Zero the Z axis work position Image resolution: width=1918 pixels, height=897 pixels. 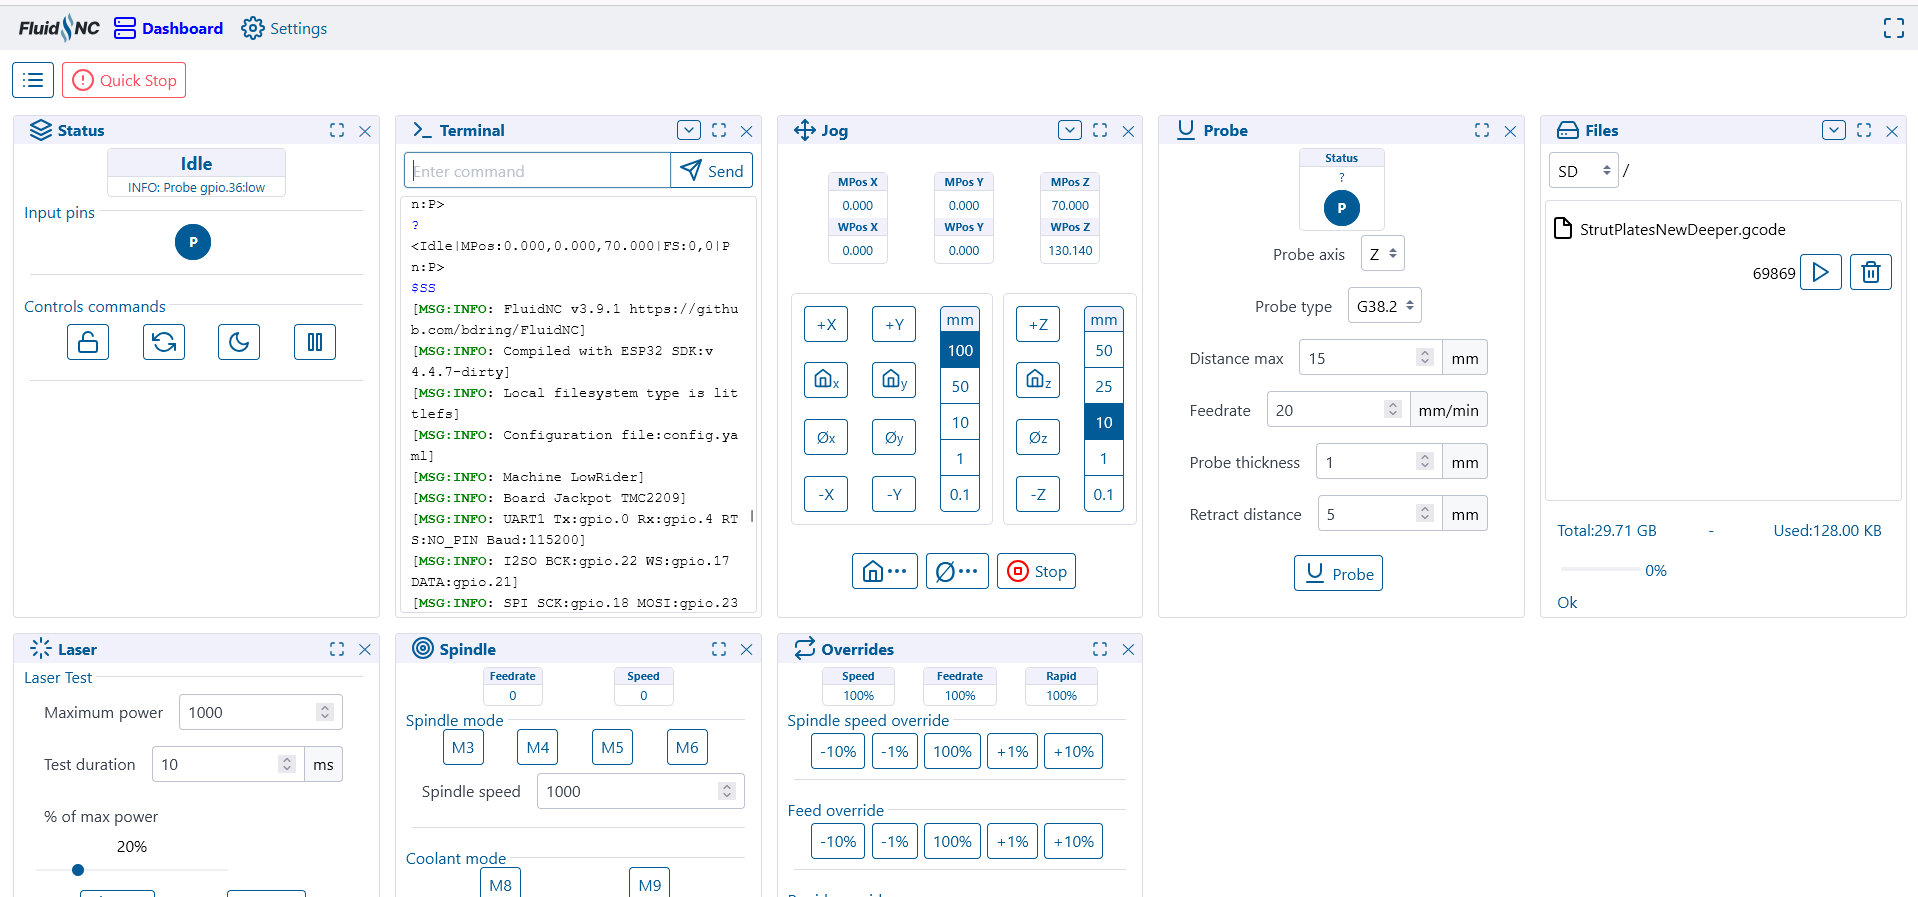click(1038, 437)
